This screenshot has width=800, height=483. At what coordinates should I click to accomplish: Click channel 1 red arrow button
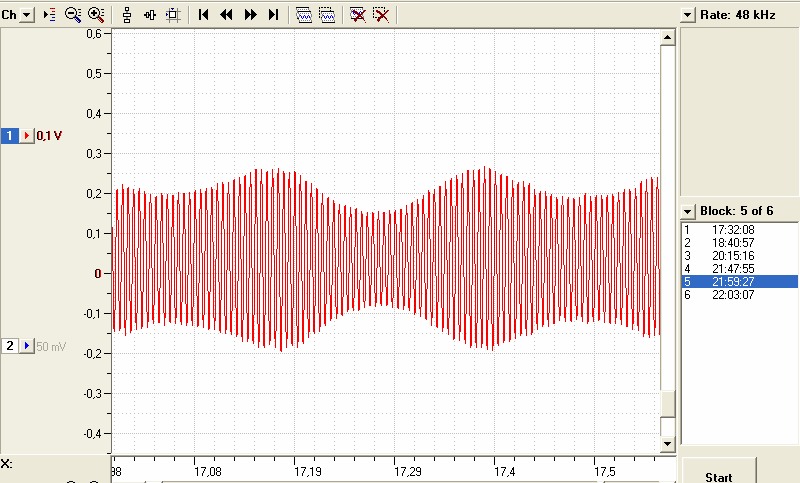[x=27, y=136]
